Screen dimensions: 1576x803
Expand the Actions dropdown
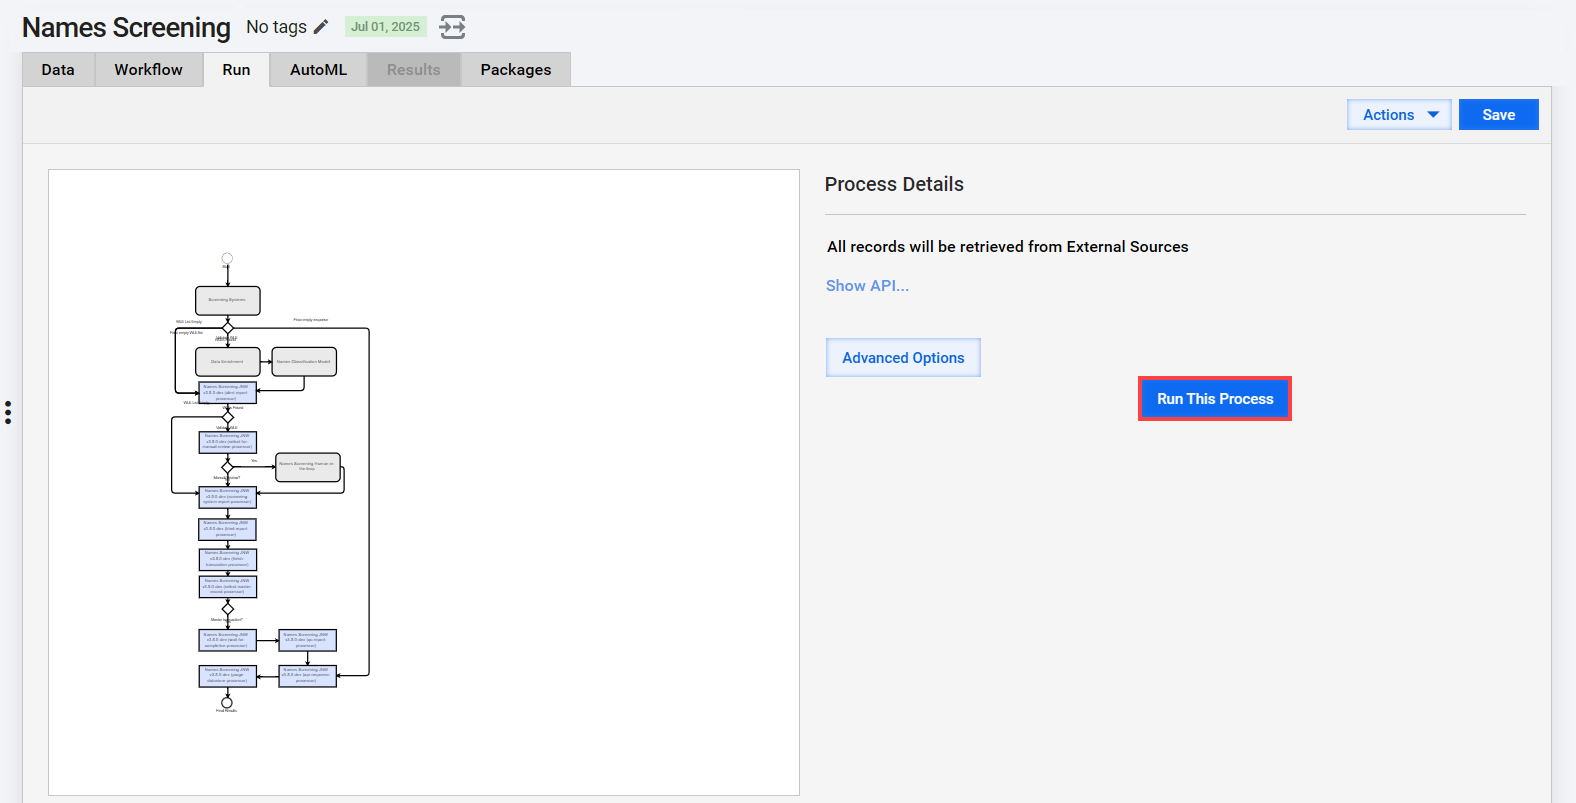[x=1399, y=115]
